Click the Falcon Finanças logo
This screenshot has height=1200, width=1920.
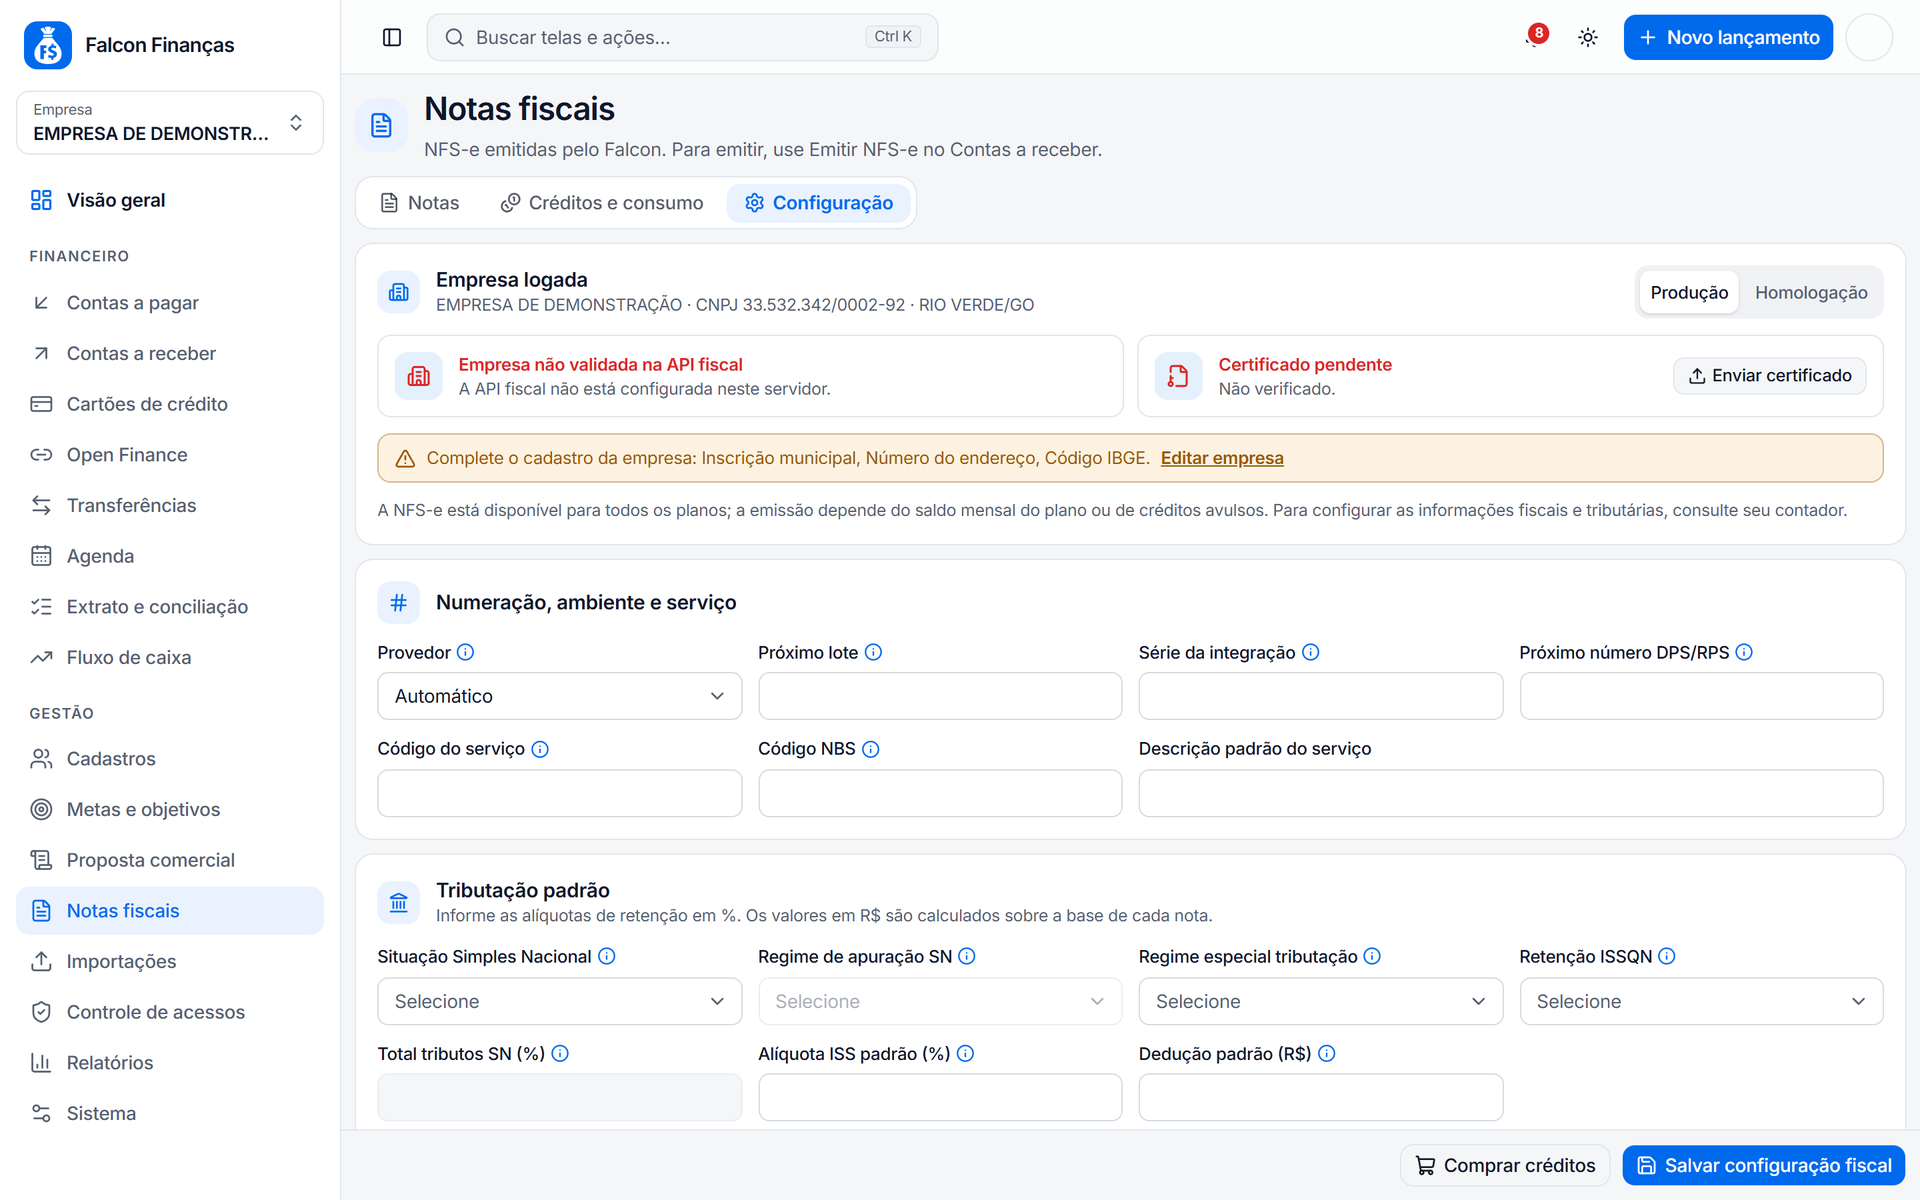[47, 45]
